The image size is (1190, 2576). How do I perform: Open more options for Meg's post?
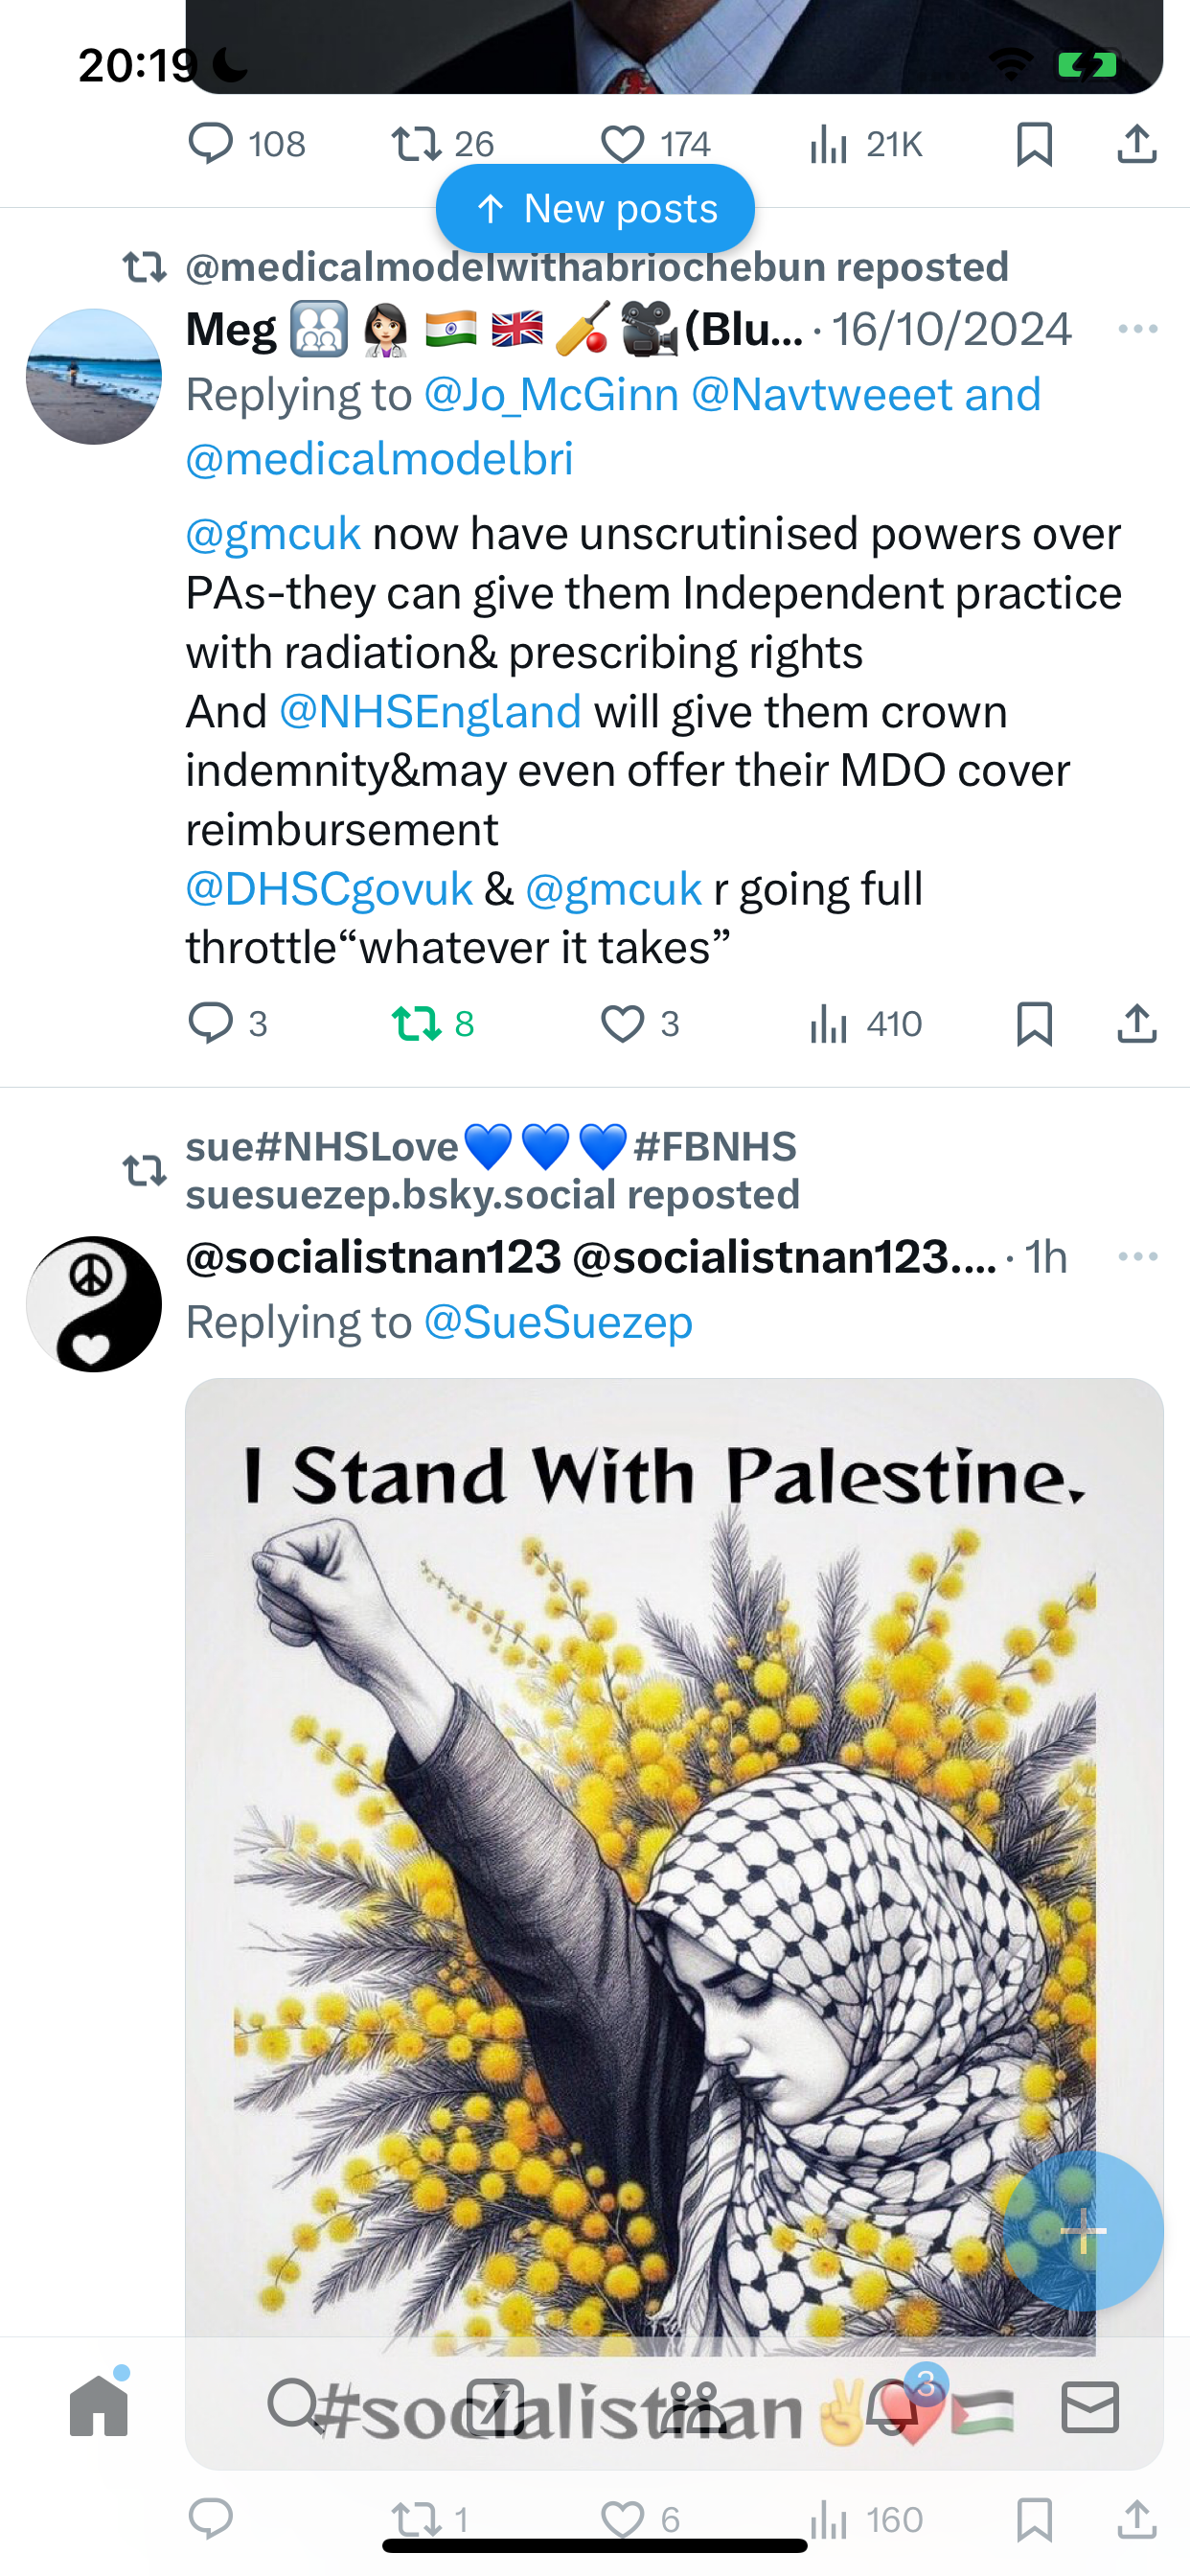point(1138,329)
